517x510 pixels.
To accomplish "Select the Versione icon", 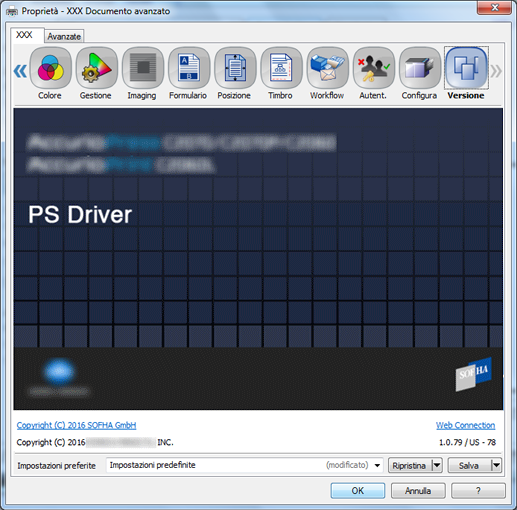I will click(x=466, y=68).
